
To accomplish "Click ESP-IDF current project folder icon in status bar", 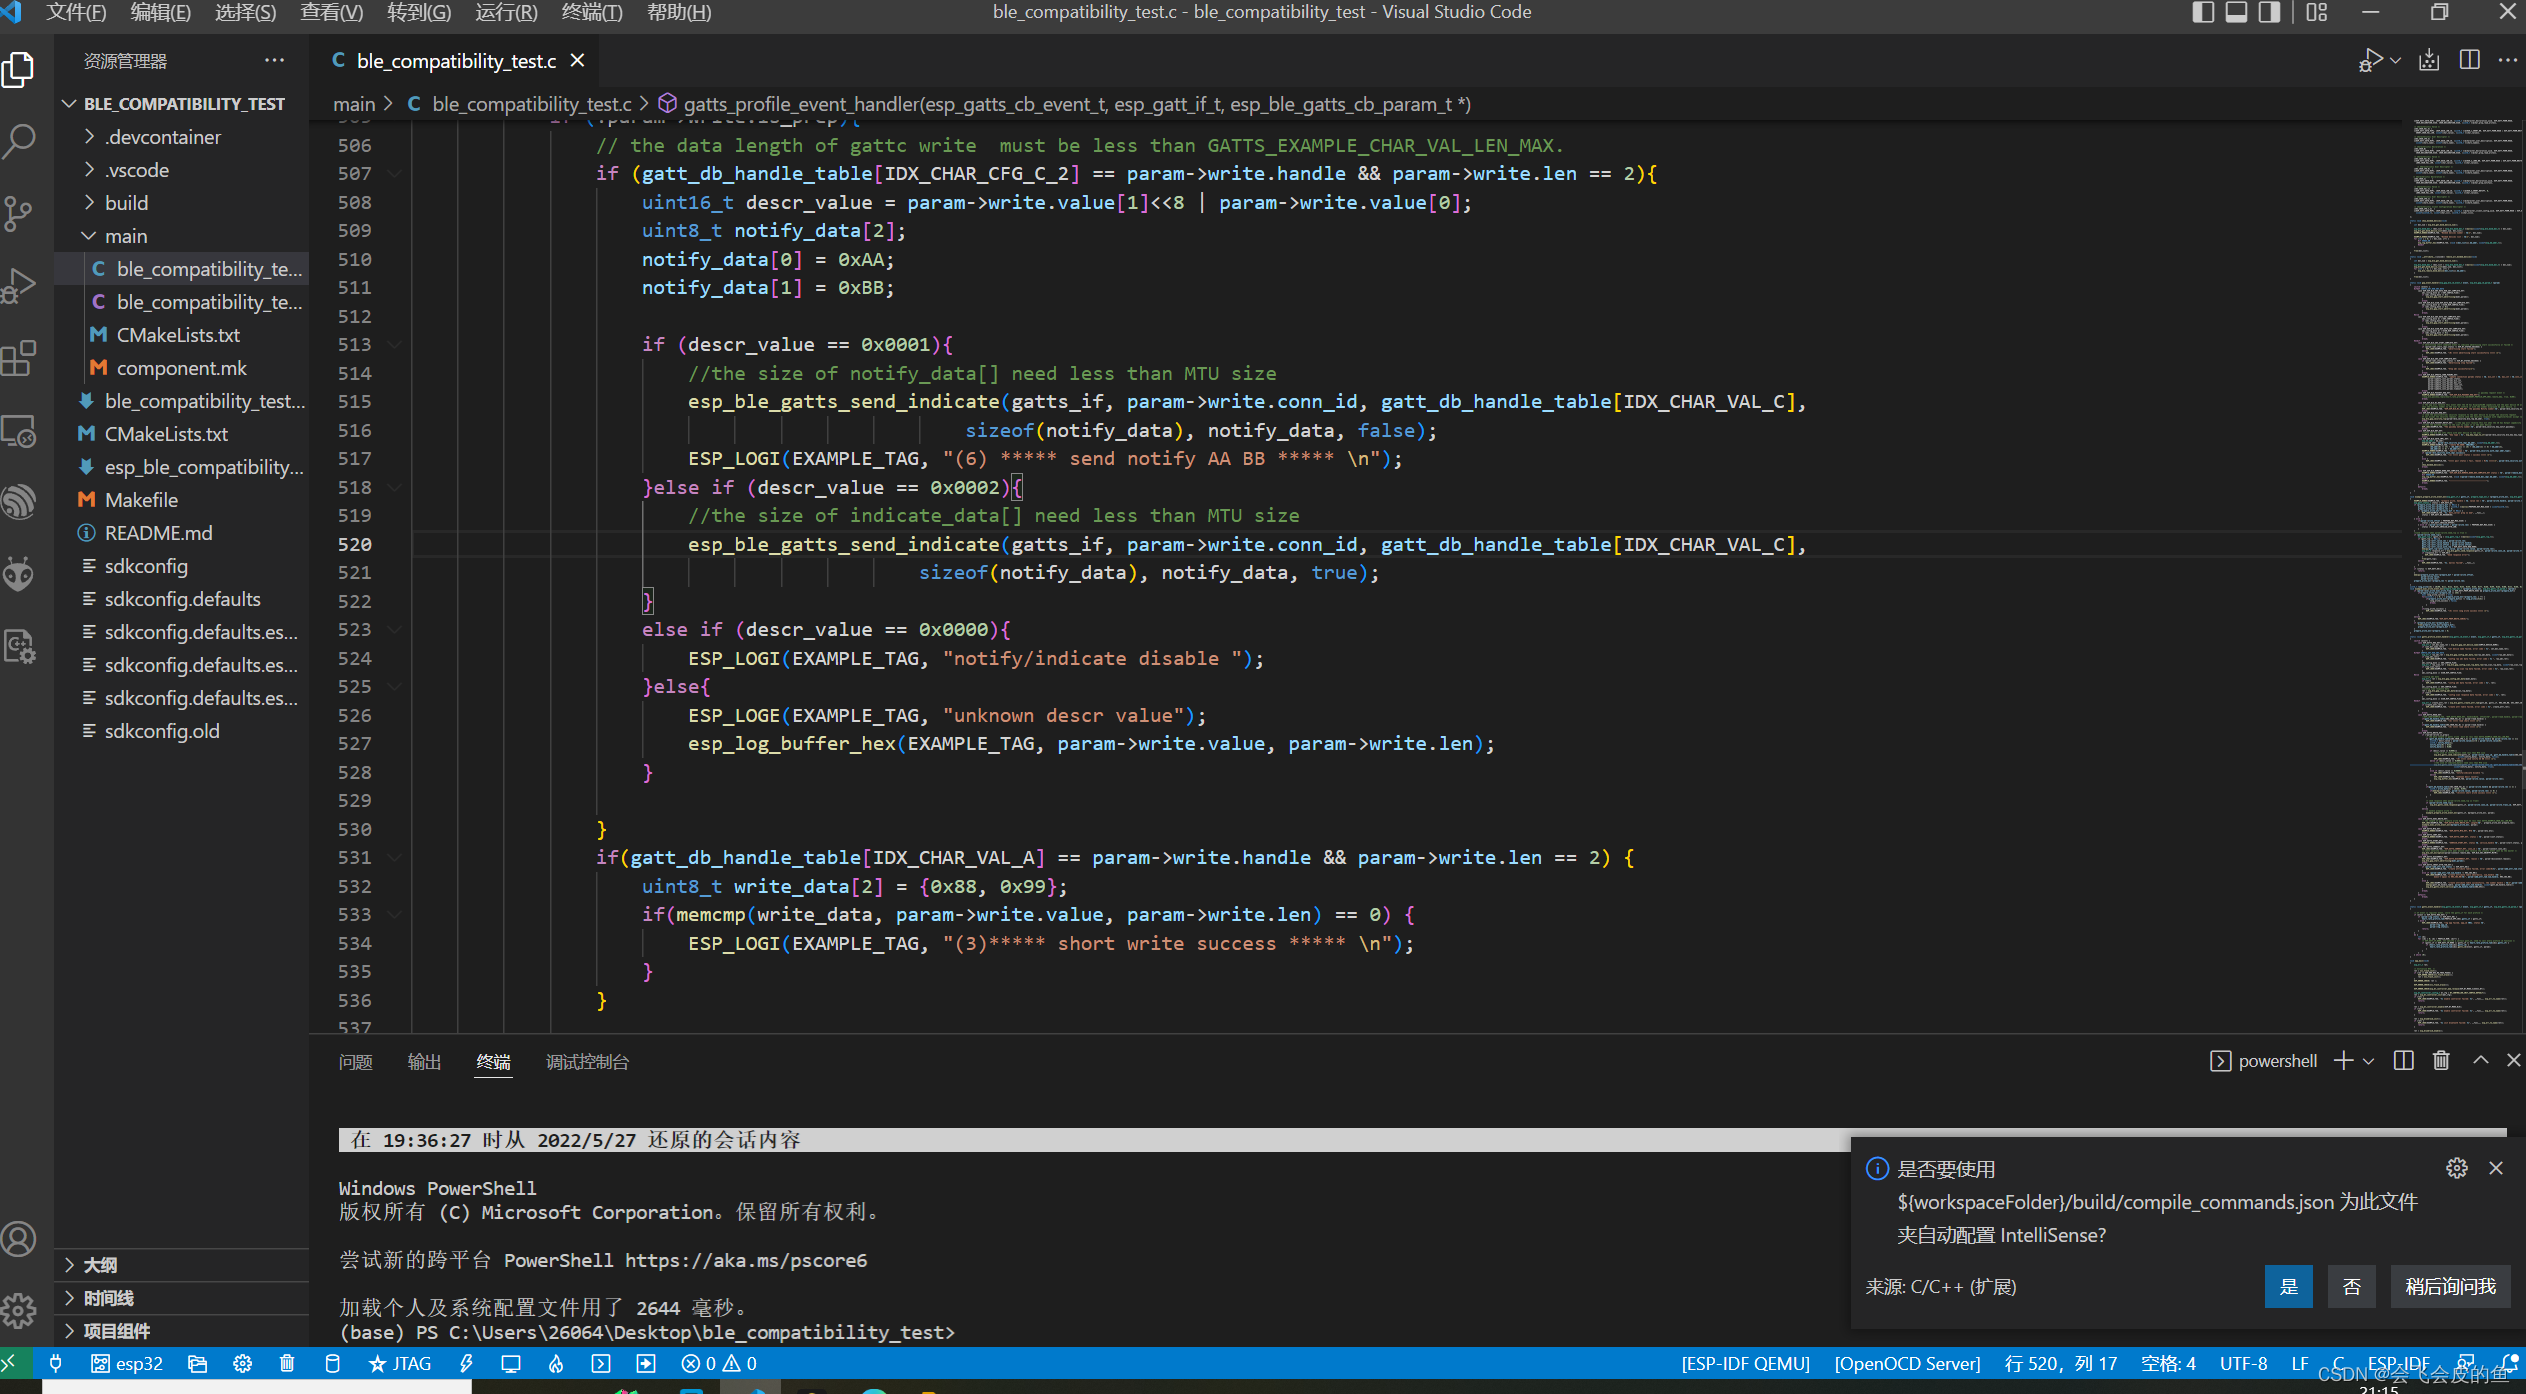I will pos(197,1363).
